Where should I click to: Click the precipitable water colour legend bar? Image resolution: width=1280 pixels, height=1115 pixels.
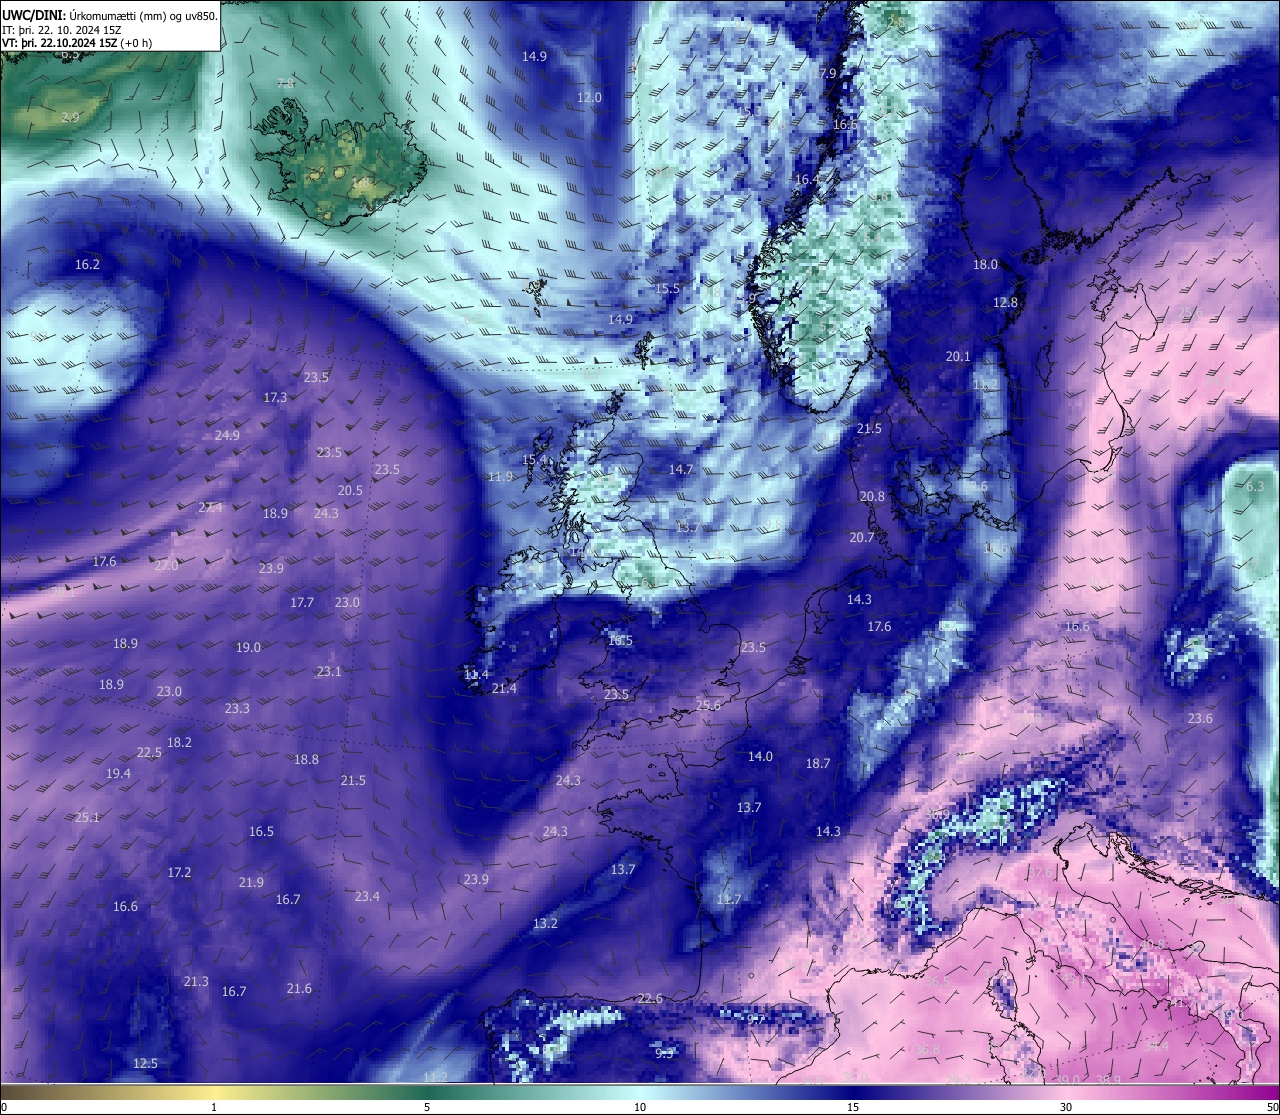(640, 1091)
